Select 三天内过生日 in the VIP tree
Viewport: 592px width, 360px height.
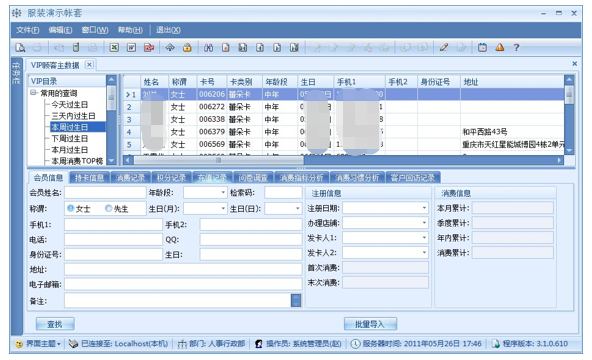tap(73, 115)
